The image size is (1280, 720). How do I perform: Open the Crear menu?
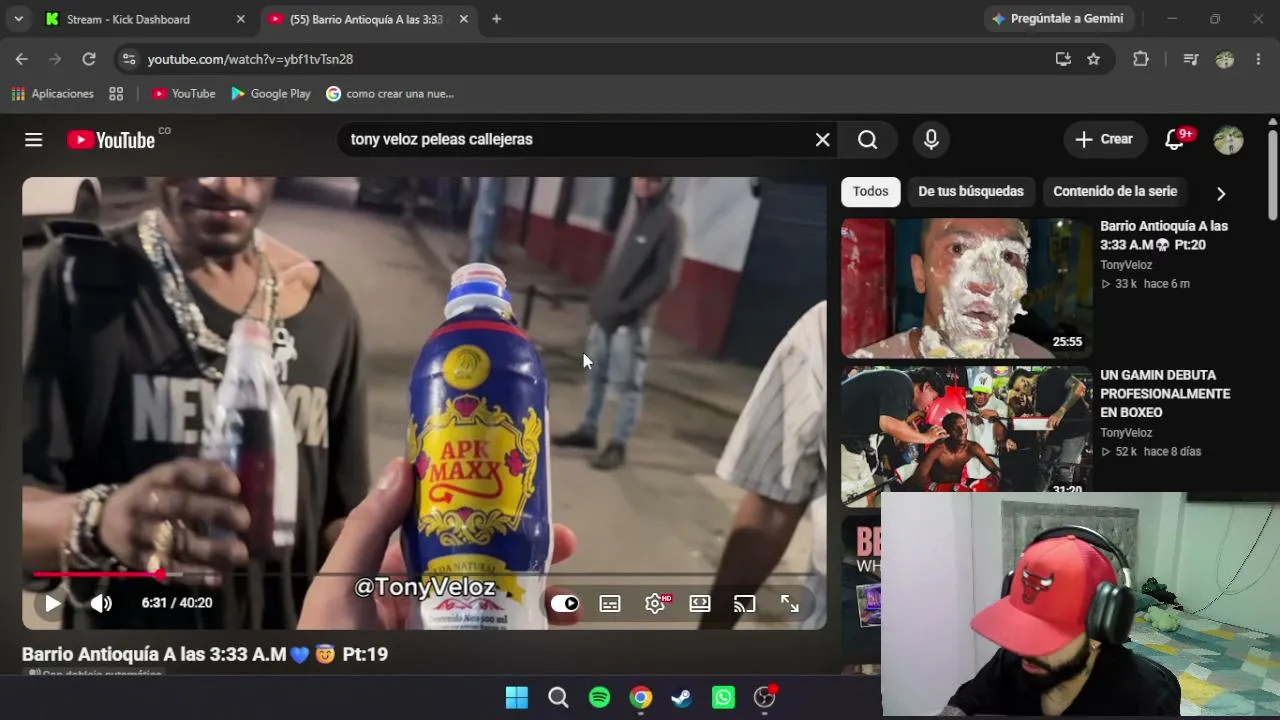pyautogui.click(x=1104, y=140)
